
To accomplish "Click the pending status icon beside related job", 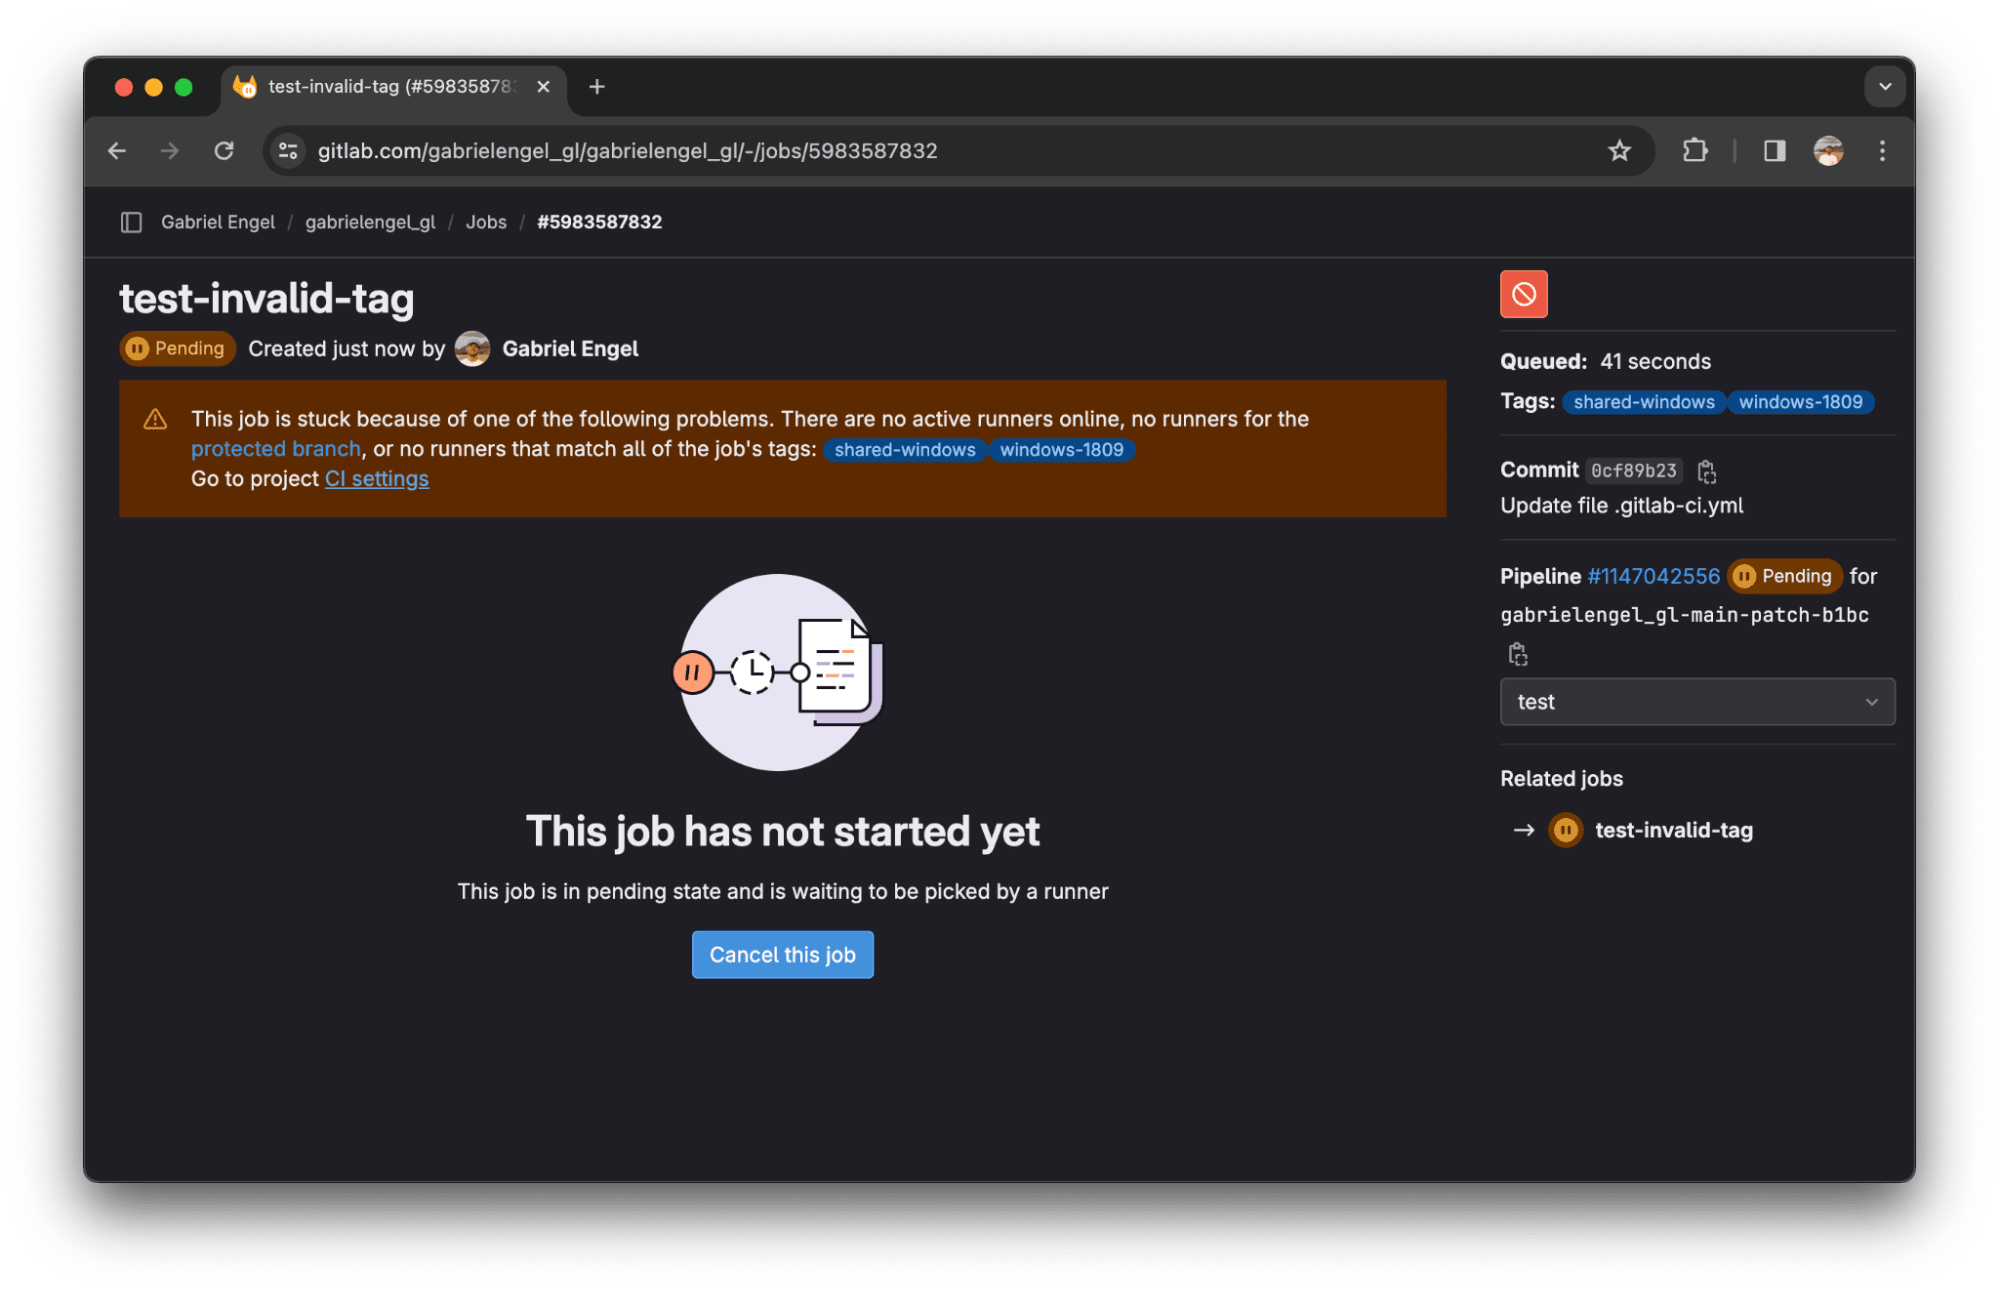I will pos(1565,830).
